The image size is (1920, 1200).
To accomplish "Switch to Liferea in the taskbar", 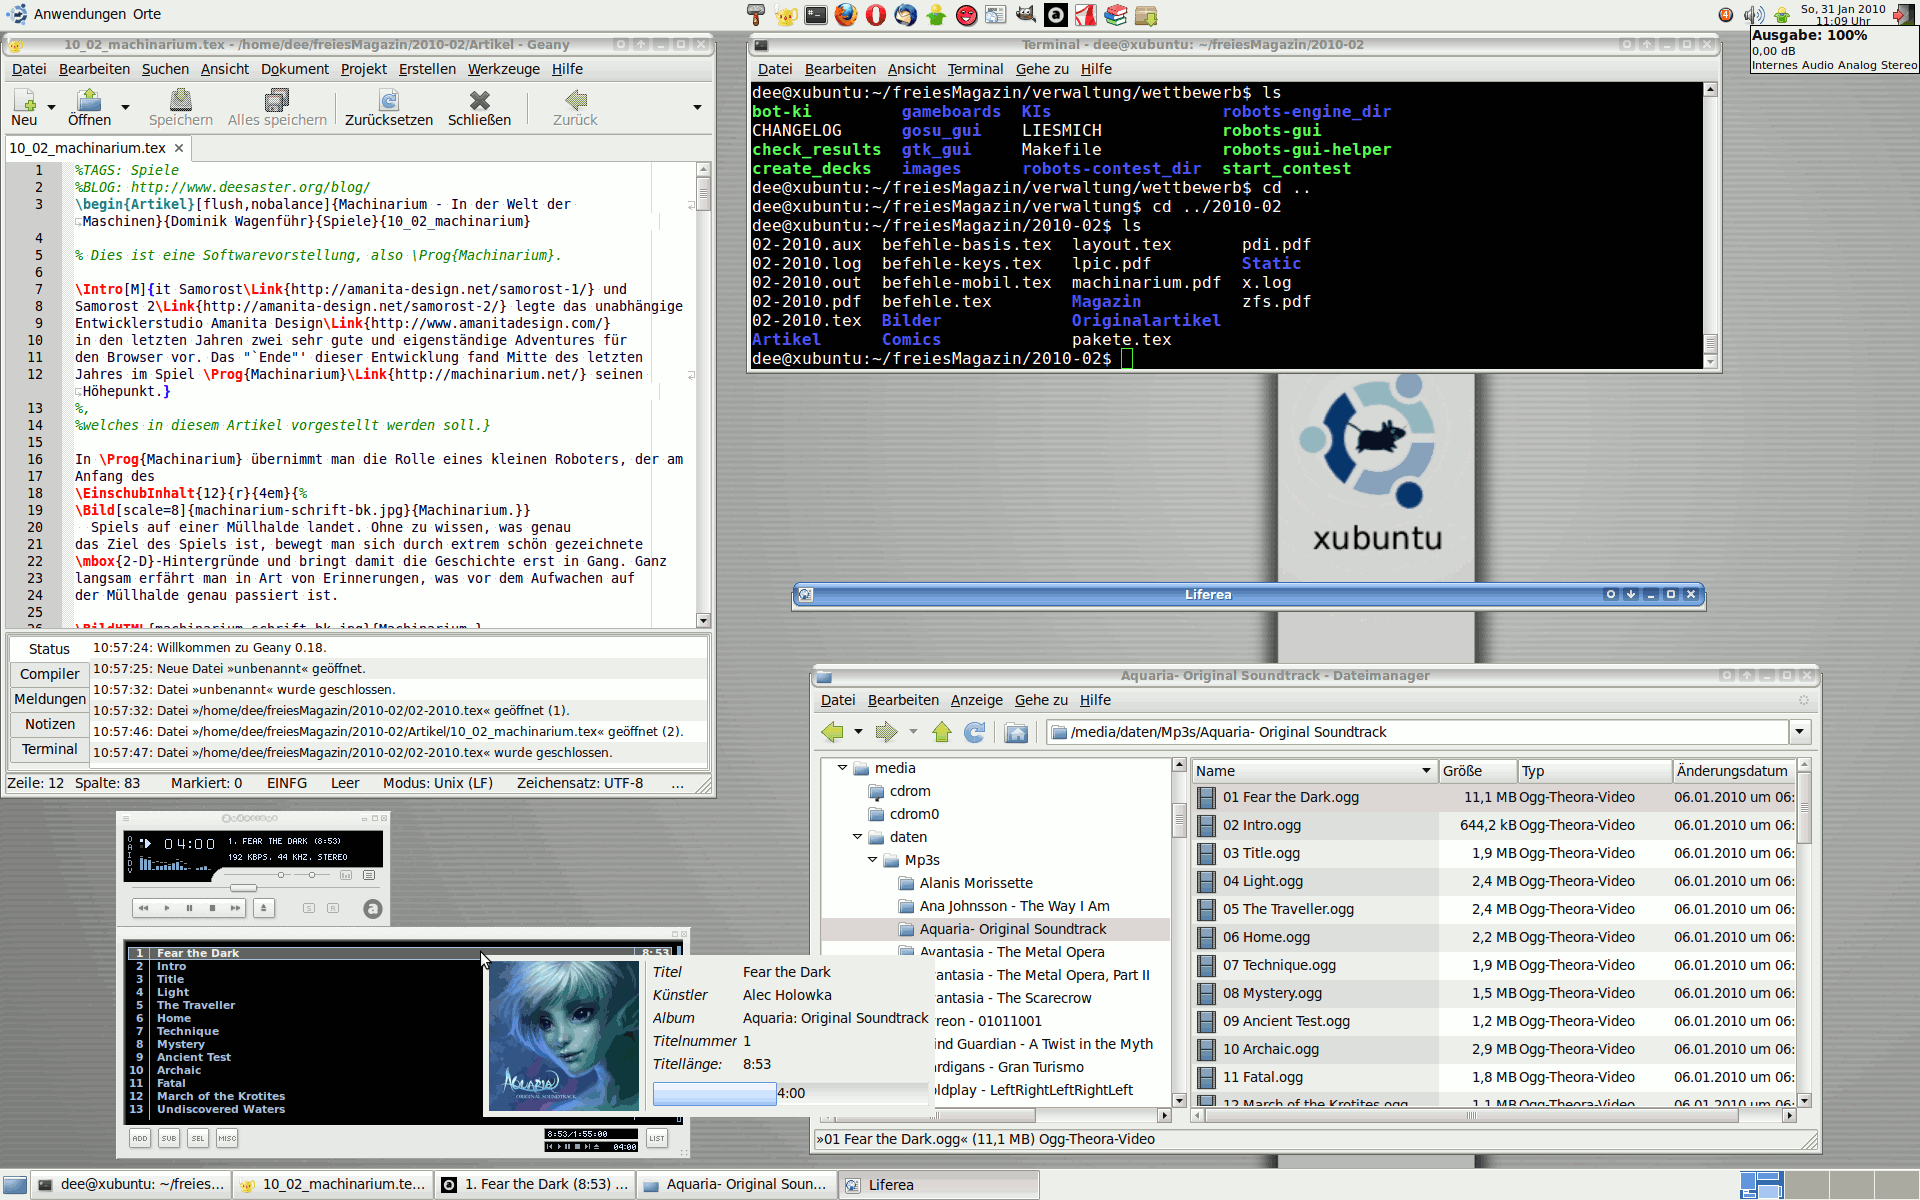I will coord(938,1185).
